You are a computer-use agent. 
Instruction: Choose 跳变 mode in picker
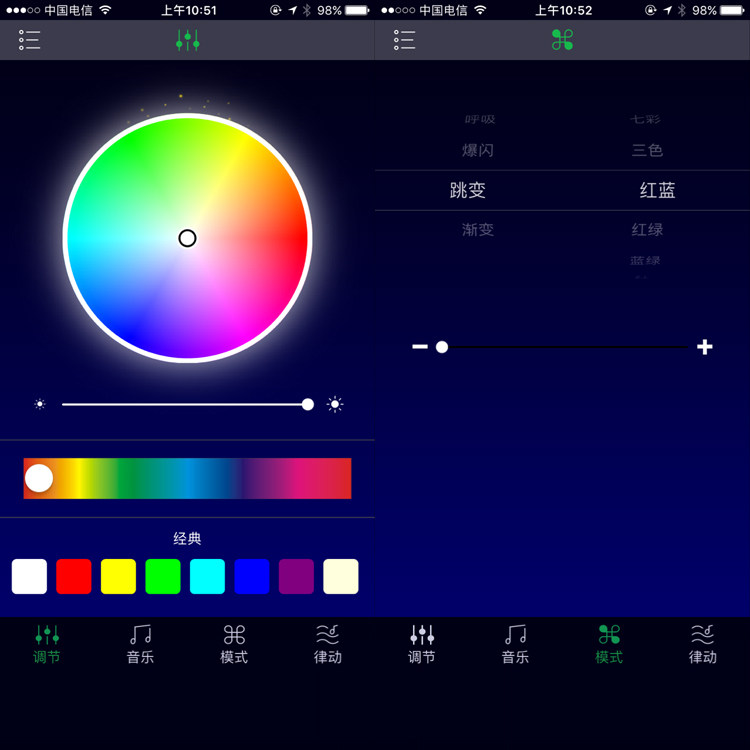(x=468, y=190)
